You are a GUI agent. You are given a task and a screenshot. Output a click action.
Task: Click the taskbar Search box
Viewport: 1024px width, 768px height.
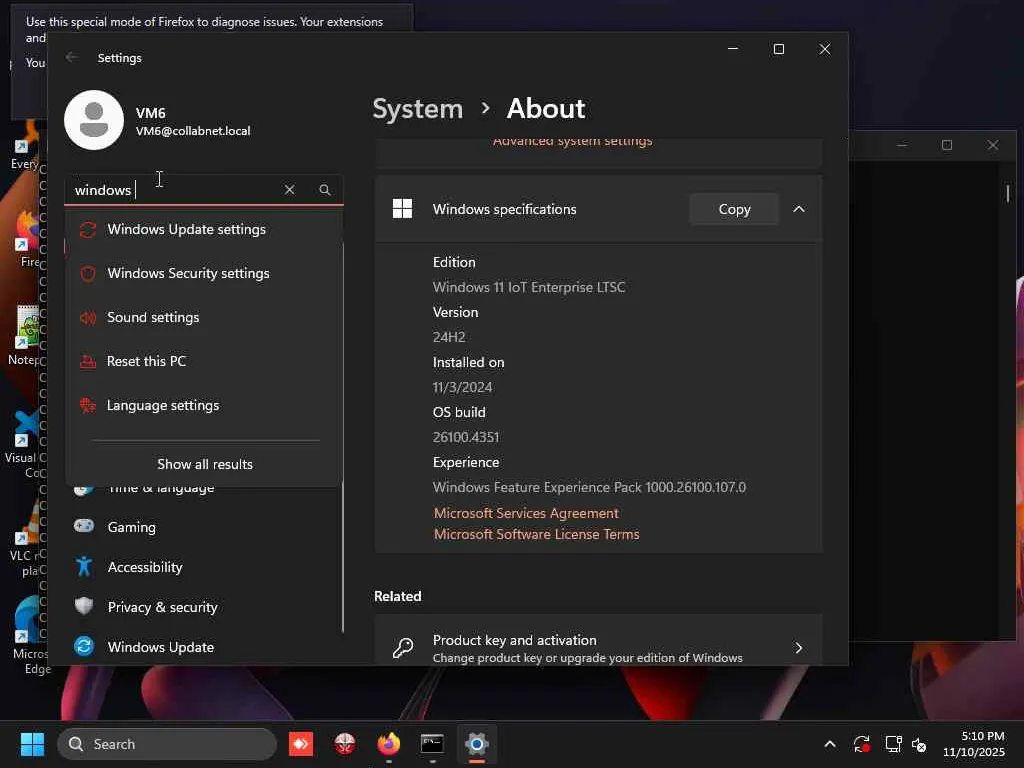pos(167,744)
